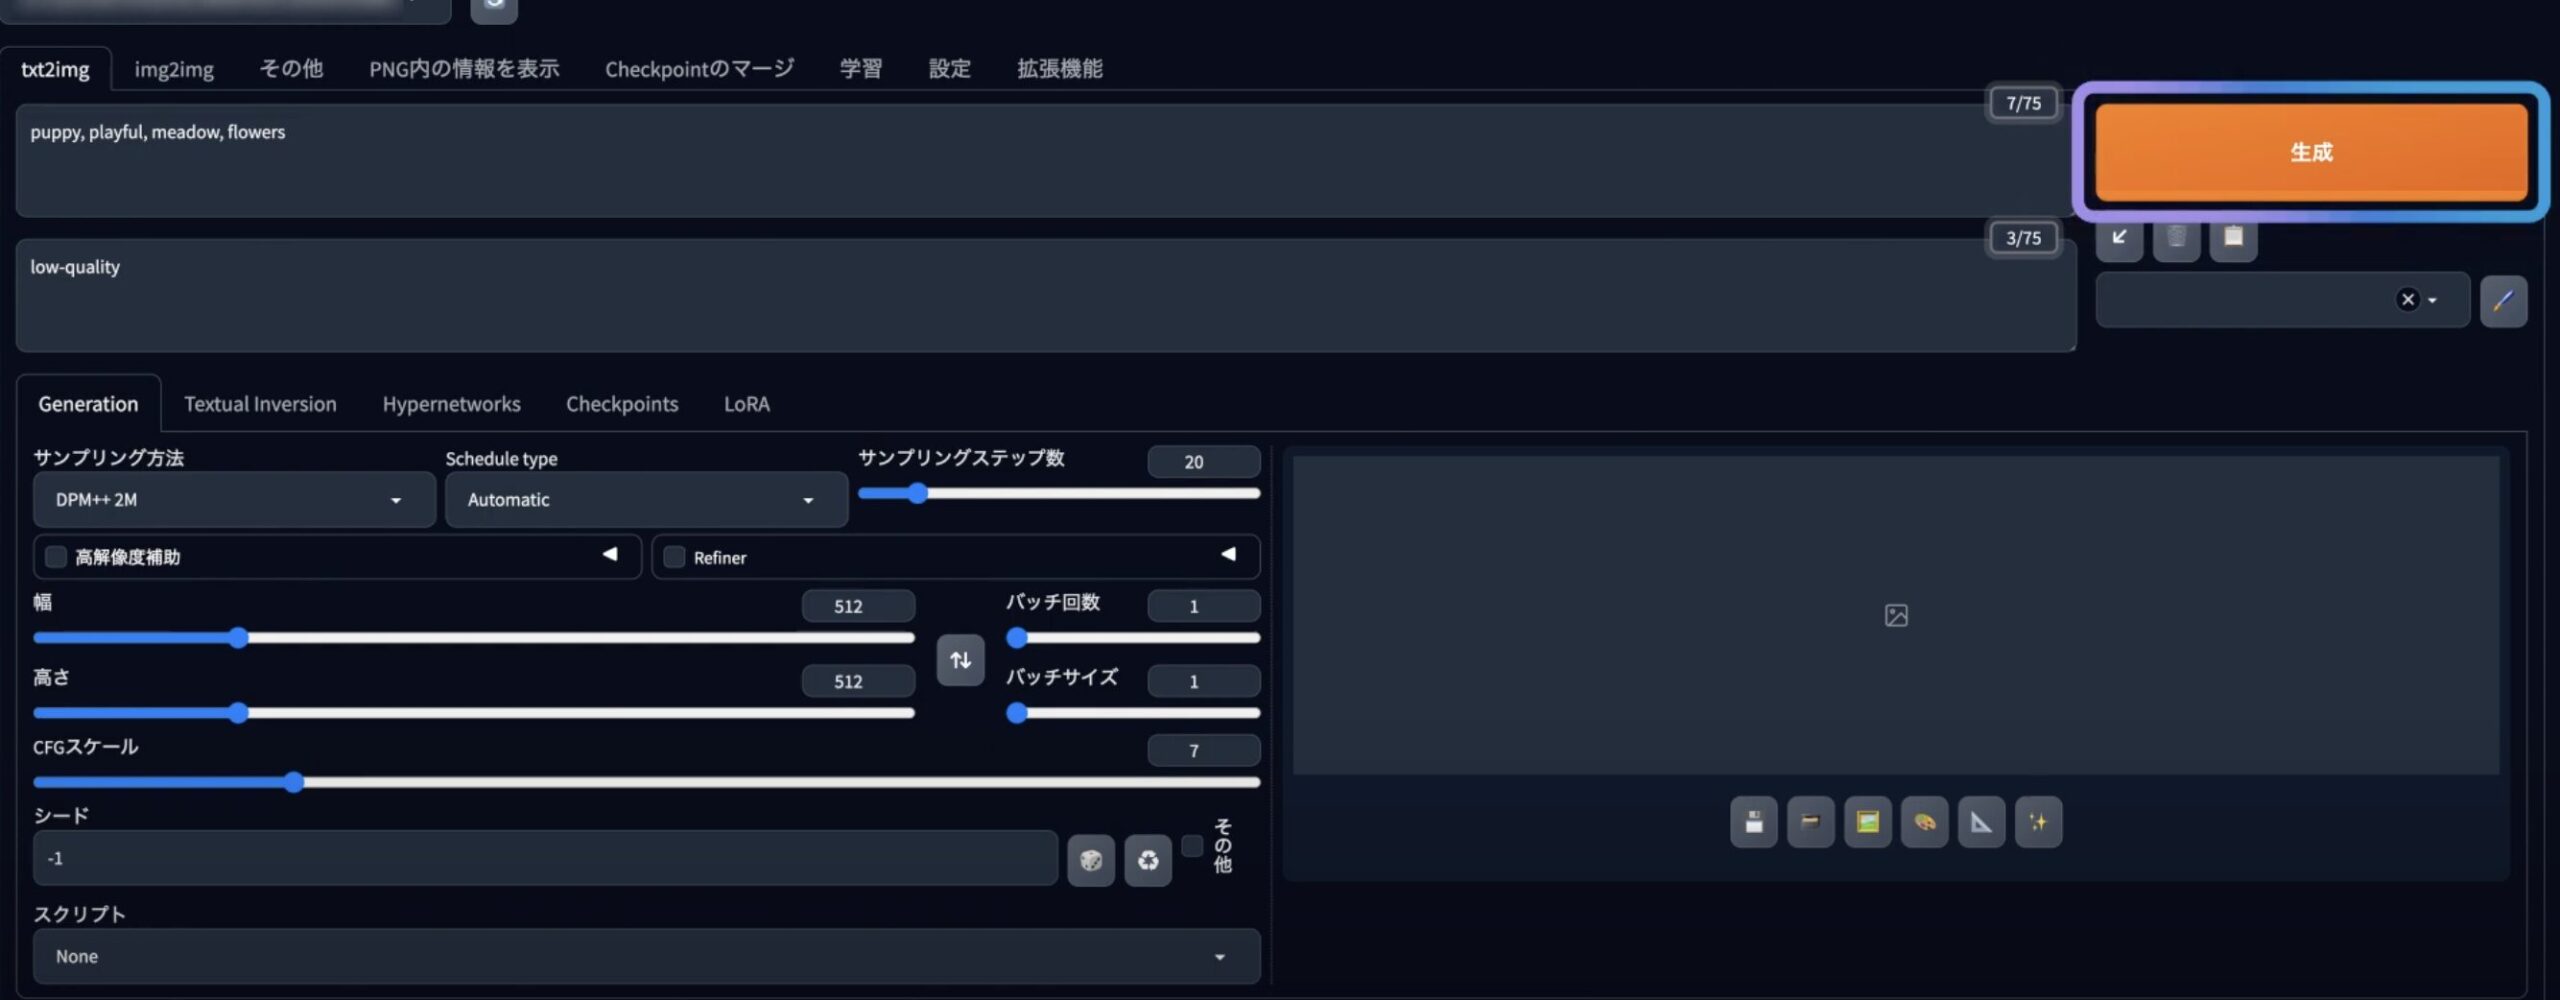
Task: Enable the 高解像度補助 checkbox
Action: pos(56,557)
